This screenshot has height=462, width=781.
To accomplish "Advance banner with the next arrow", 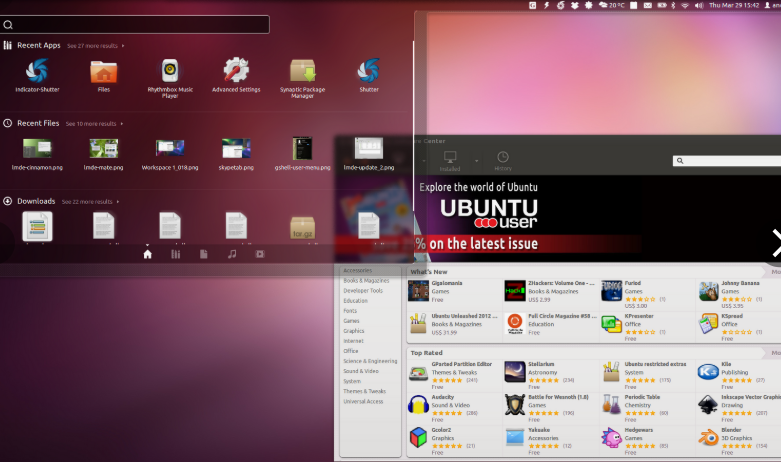I will (776, 243).
